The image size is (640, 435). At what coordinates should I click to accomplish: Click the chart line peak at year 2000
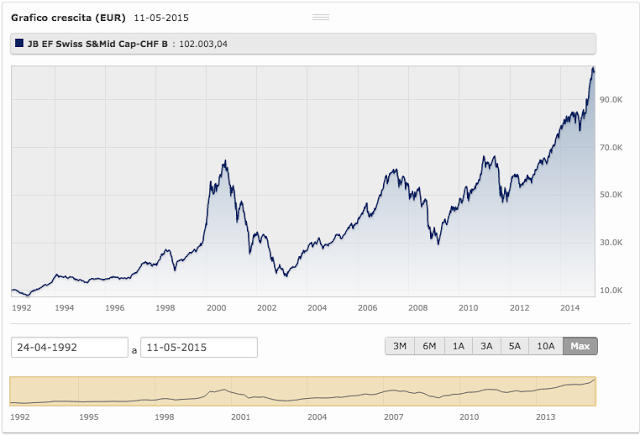pyautogui.click(x=224, y=160)
